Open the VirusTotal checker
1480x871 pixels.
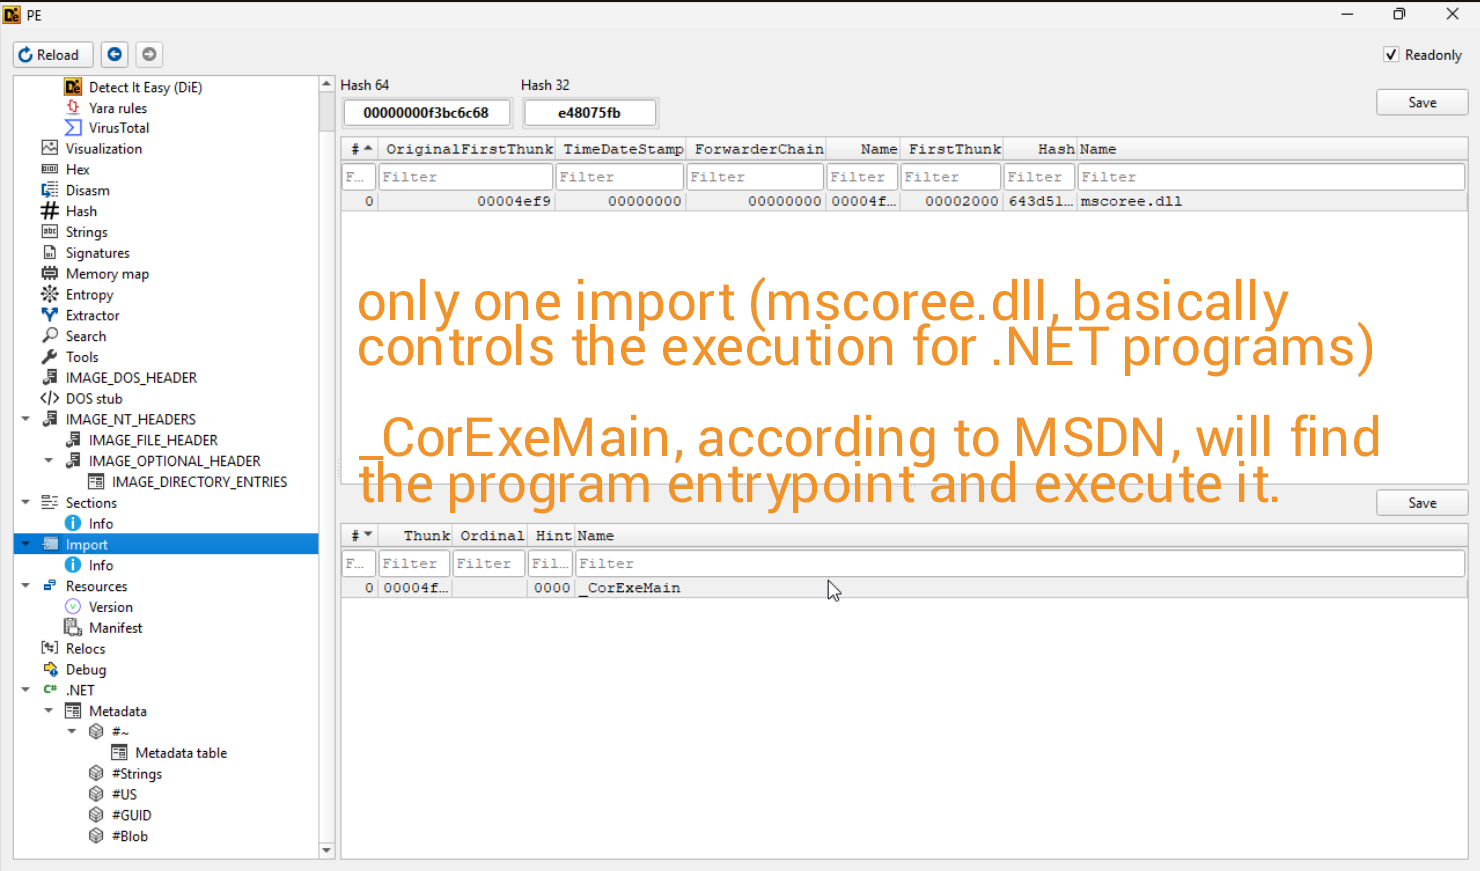coord(116,127)
